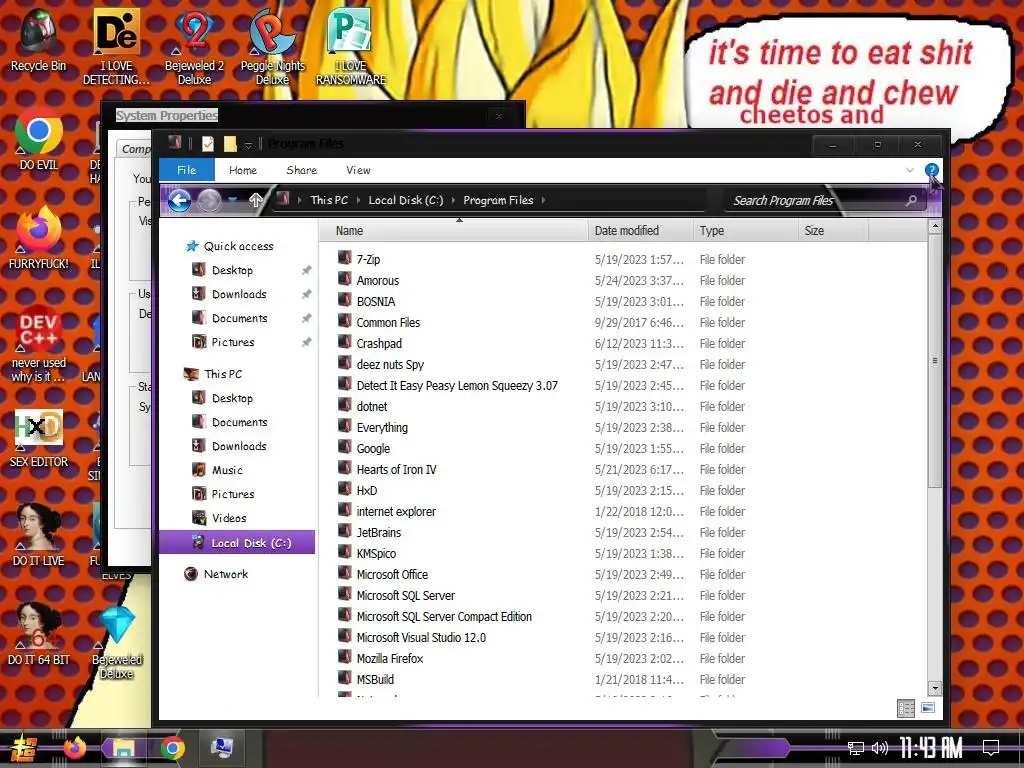Select System Properties taskbar icon
1024x768 pixels.
pos(222,747)
